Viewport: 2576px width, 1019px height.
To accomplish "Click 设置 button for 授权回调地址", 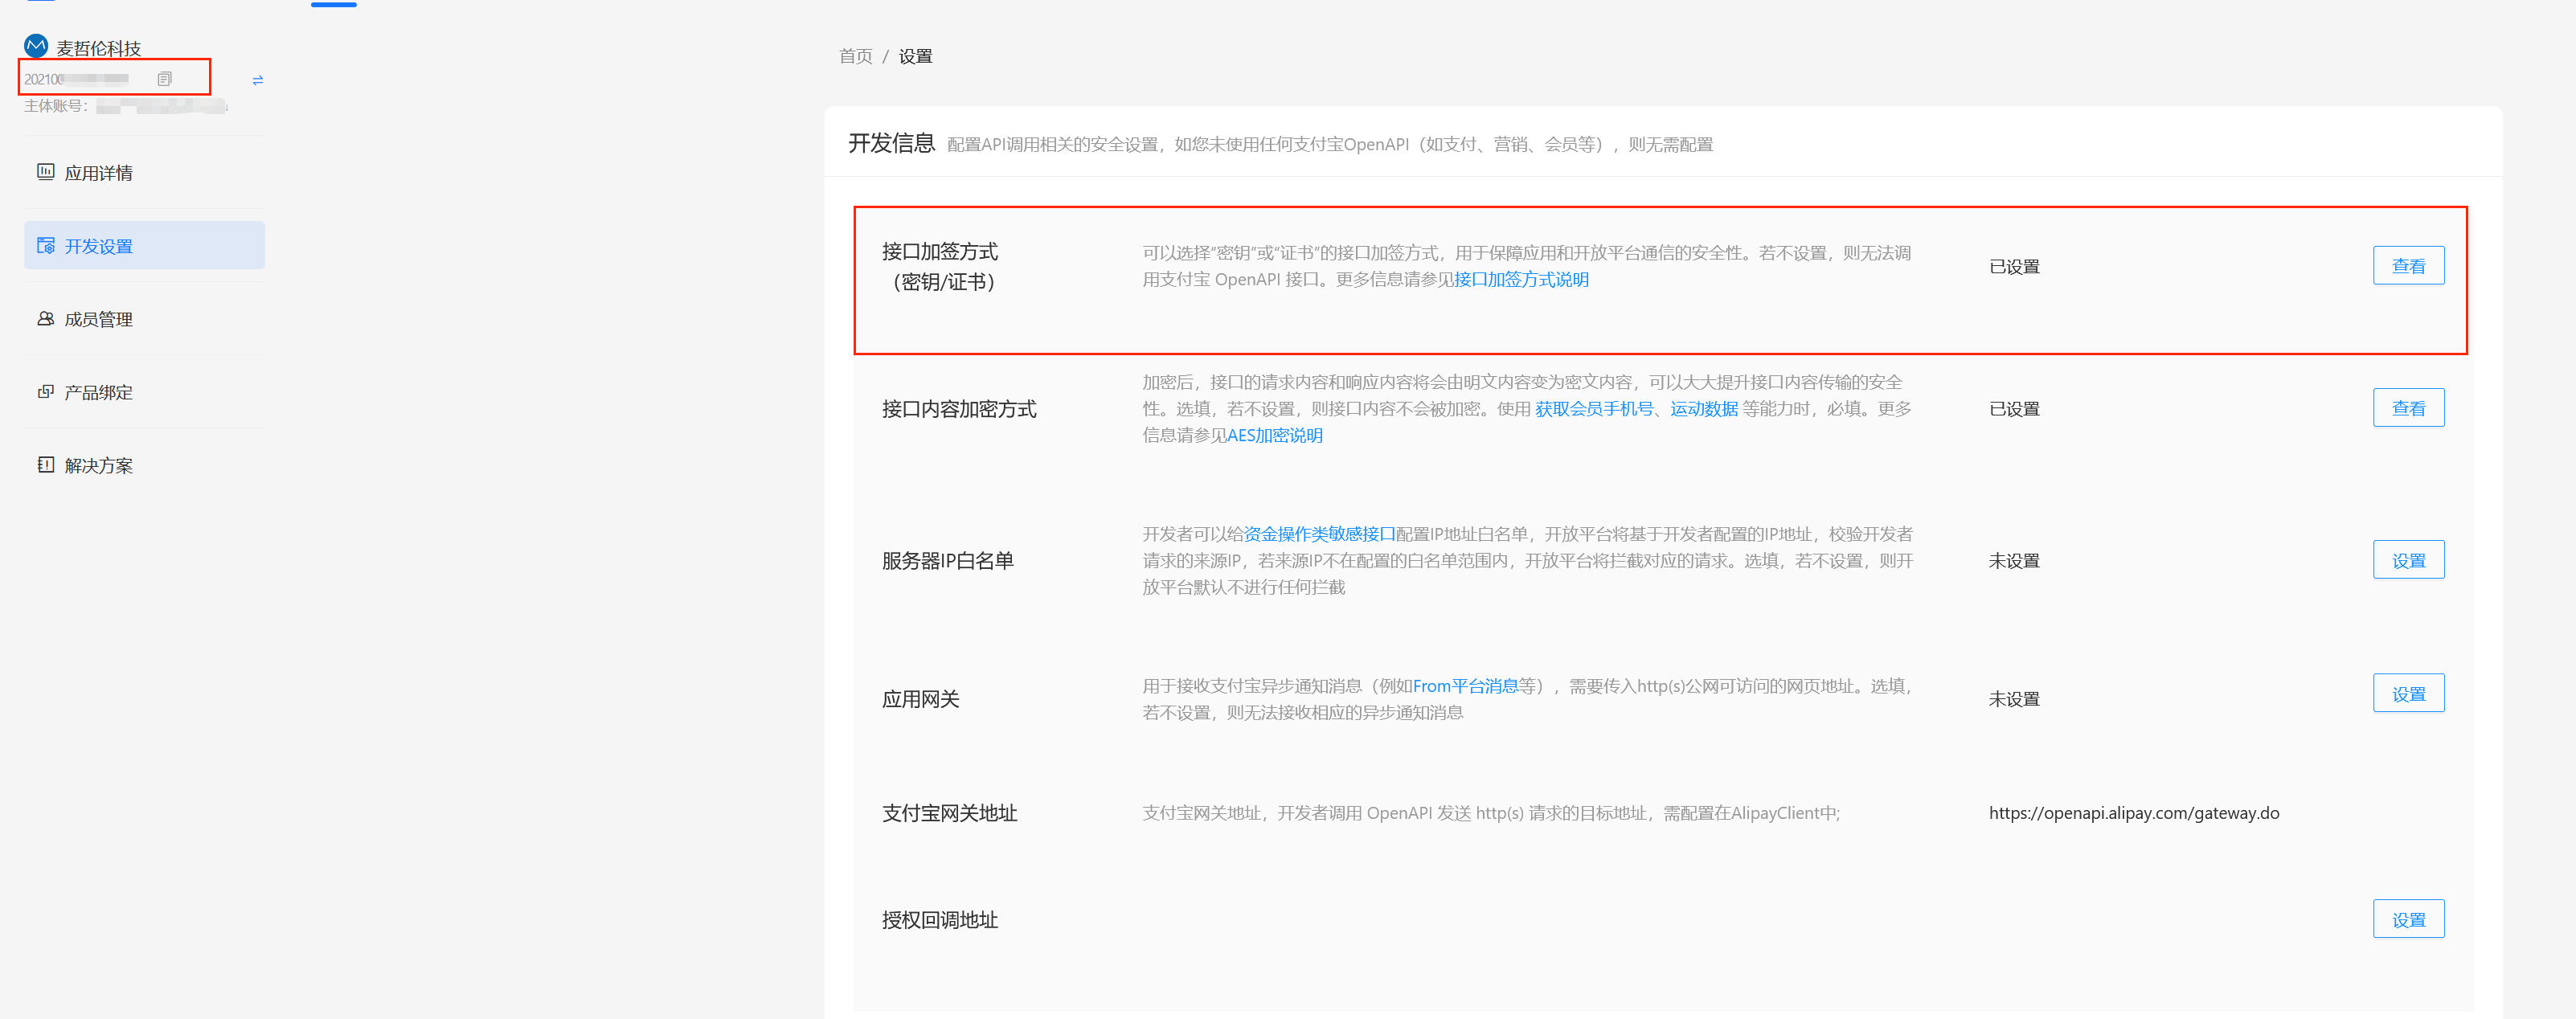I will [x=2408, y=918].
